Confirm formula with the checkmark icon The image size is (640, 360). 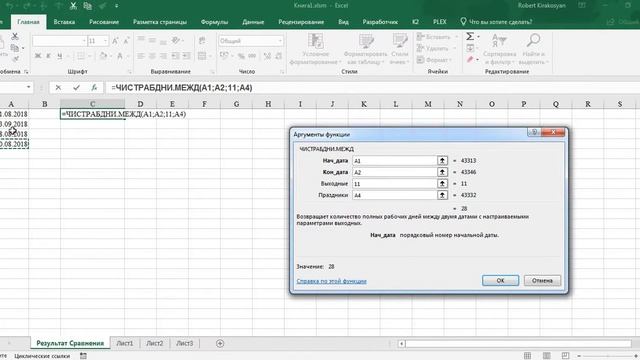[x=76, y=88]
